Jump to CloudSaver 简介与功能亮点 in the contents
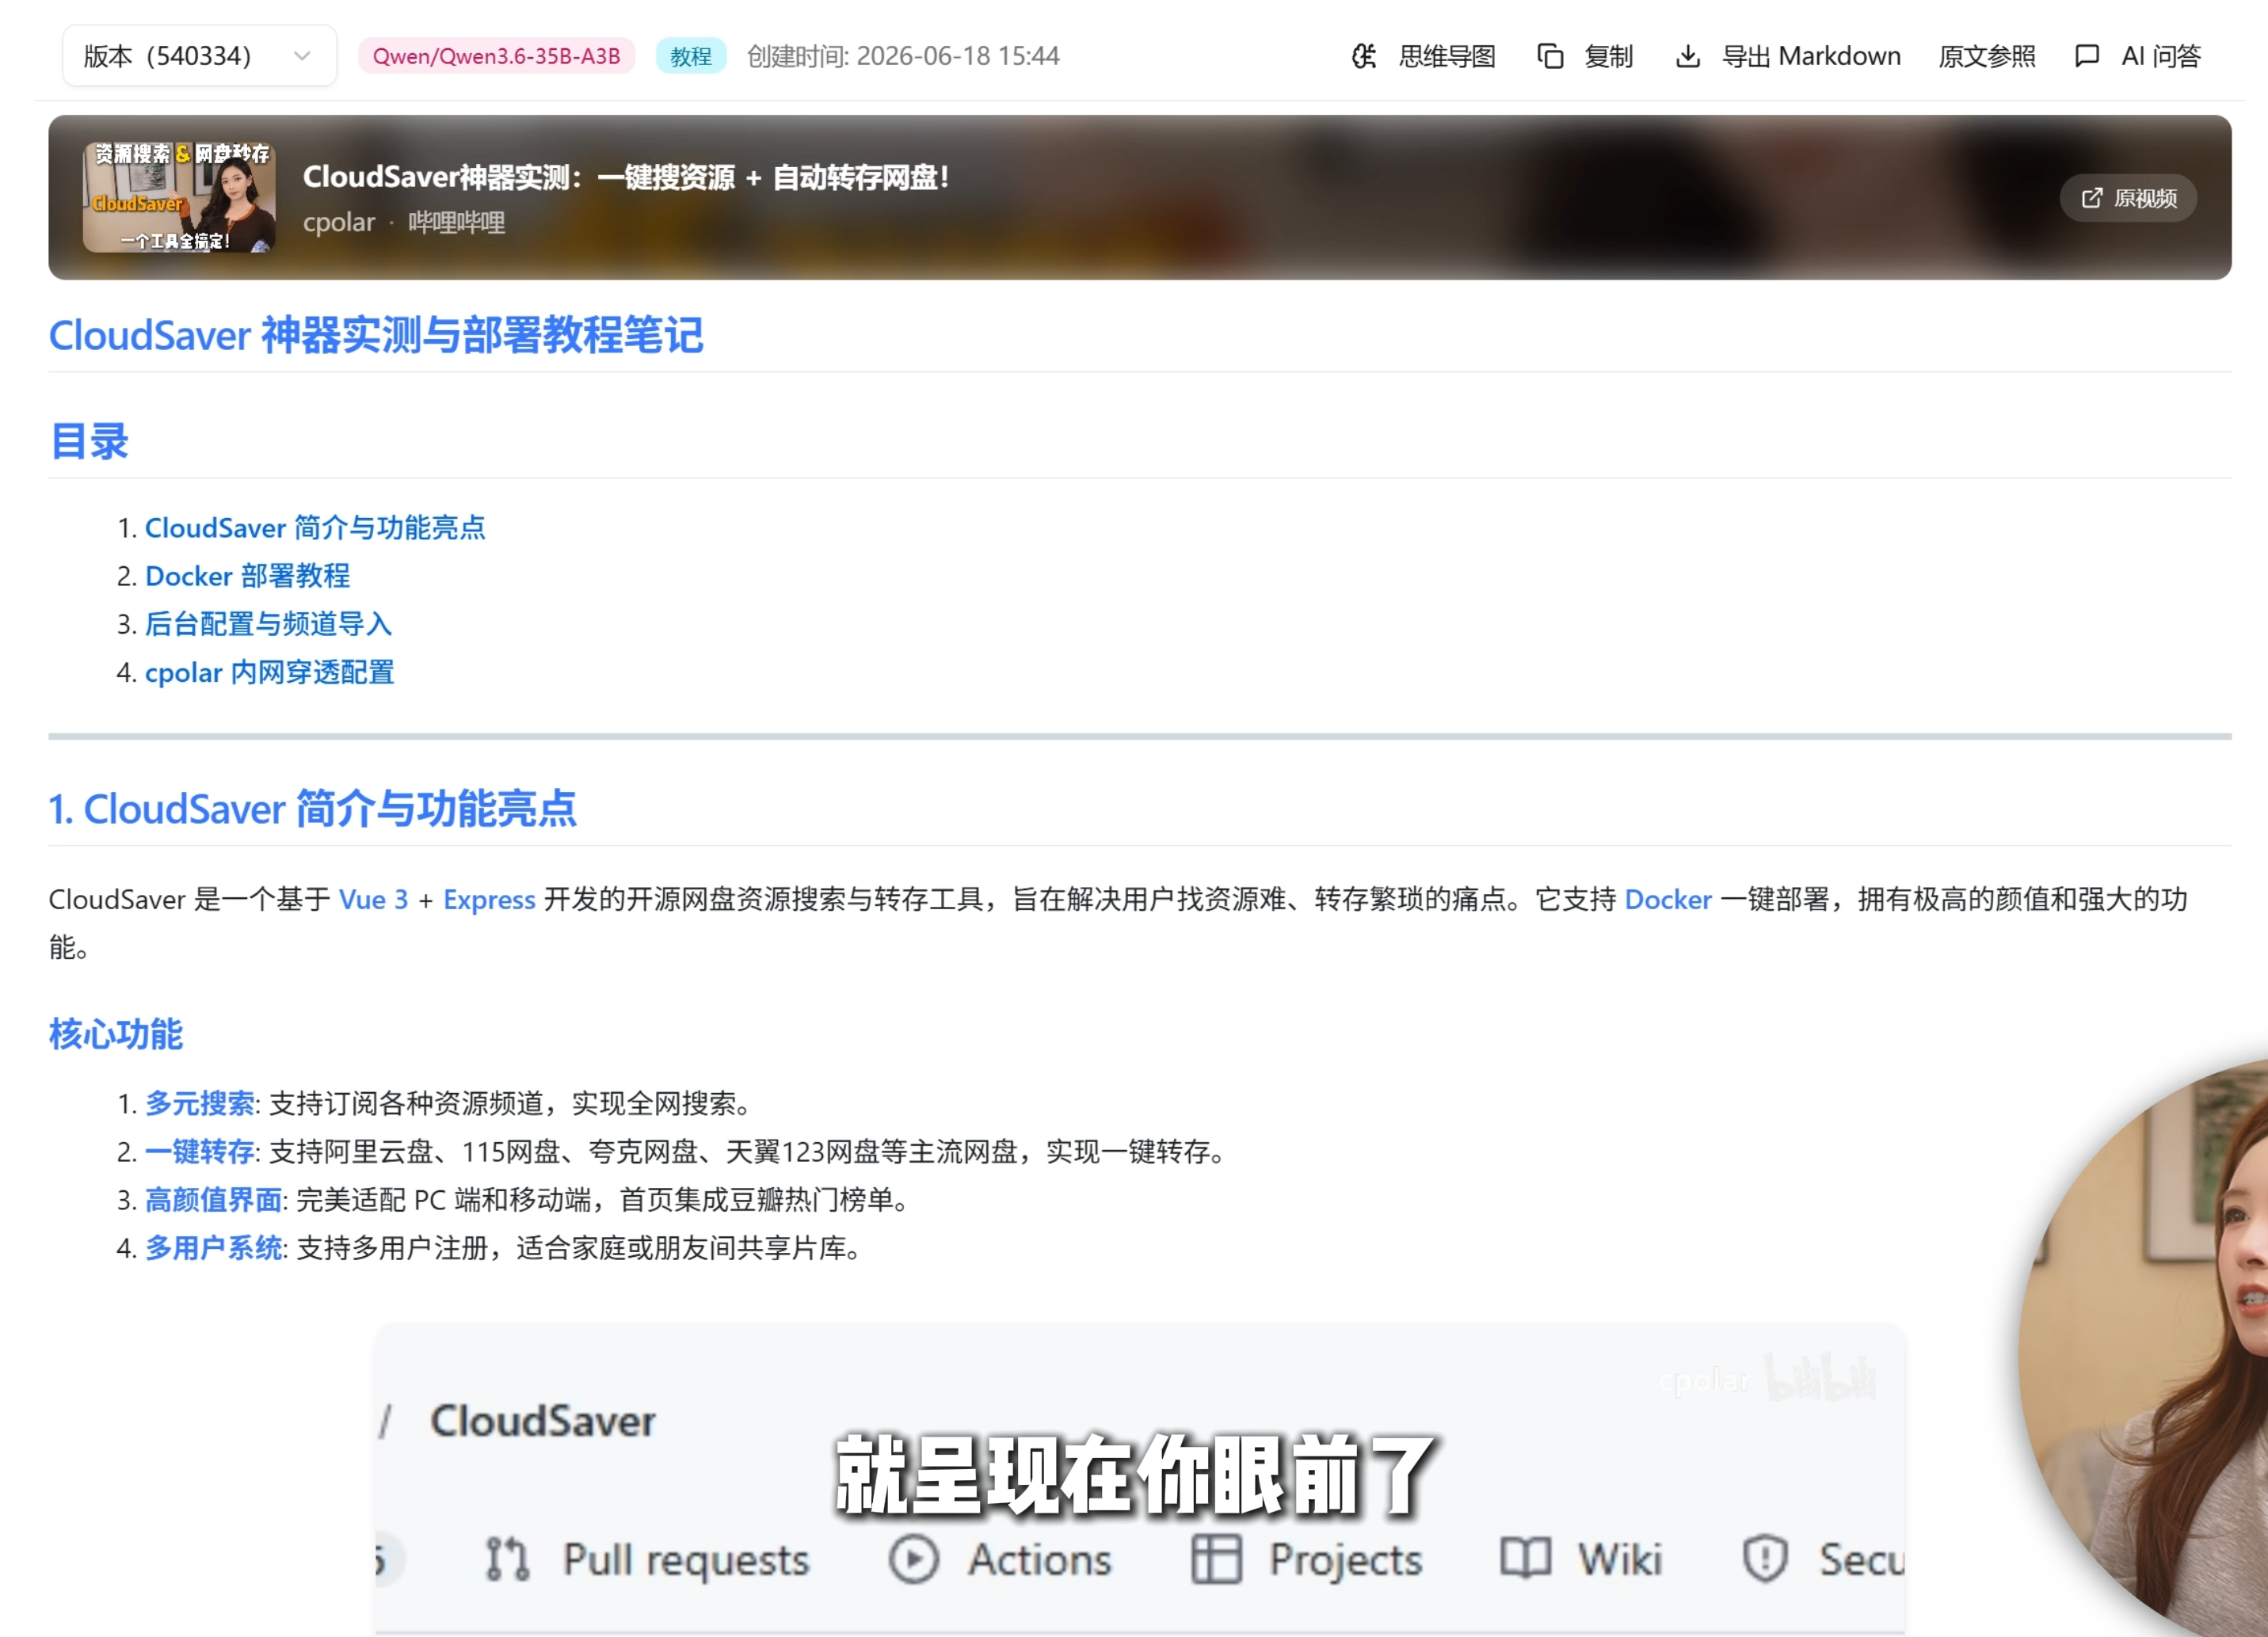The width and height of the screenshot is (2268, 1637). click(x=315, y=528)
